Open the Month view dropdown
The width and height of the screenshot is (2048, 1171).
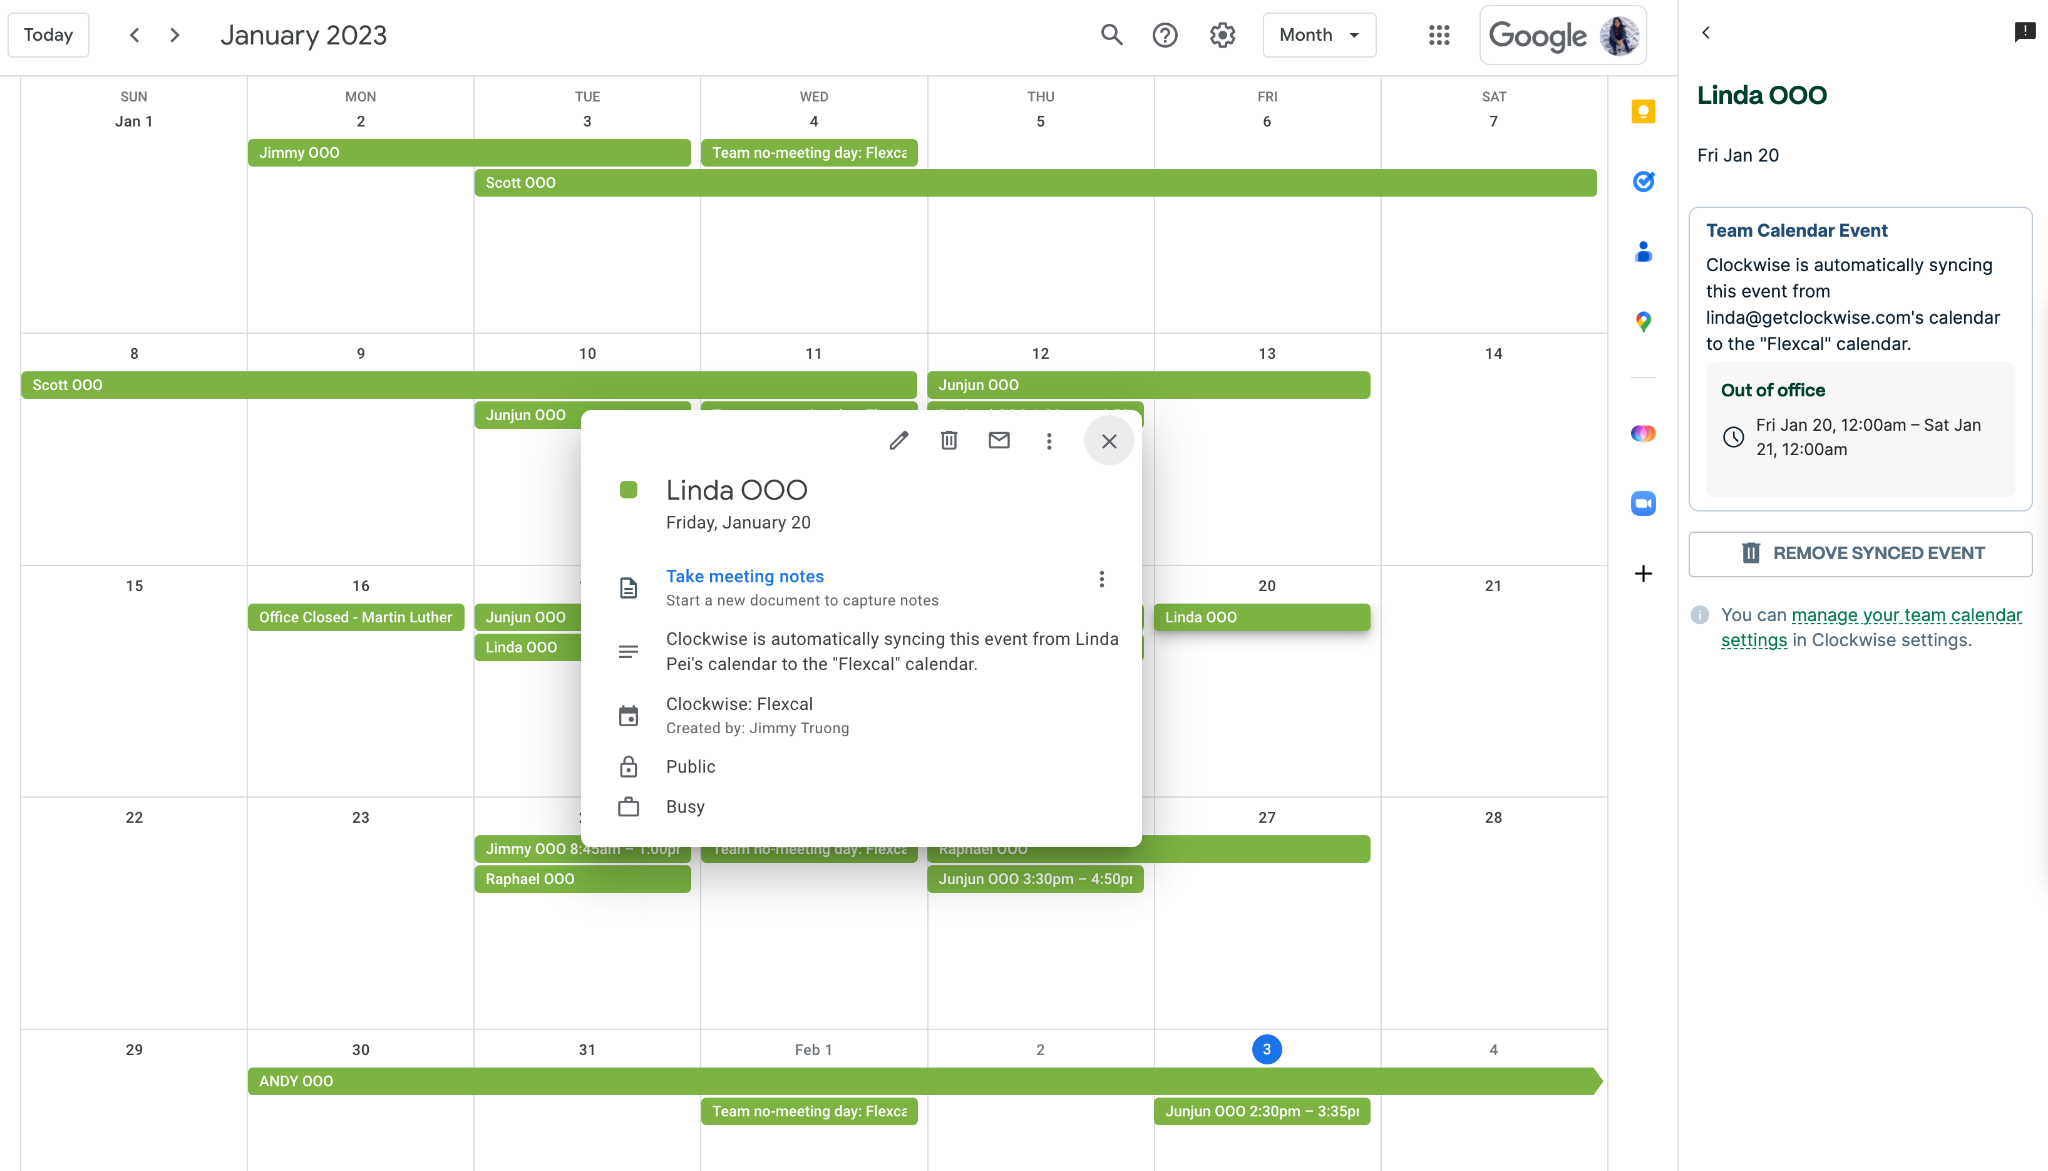1318,34
